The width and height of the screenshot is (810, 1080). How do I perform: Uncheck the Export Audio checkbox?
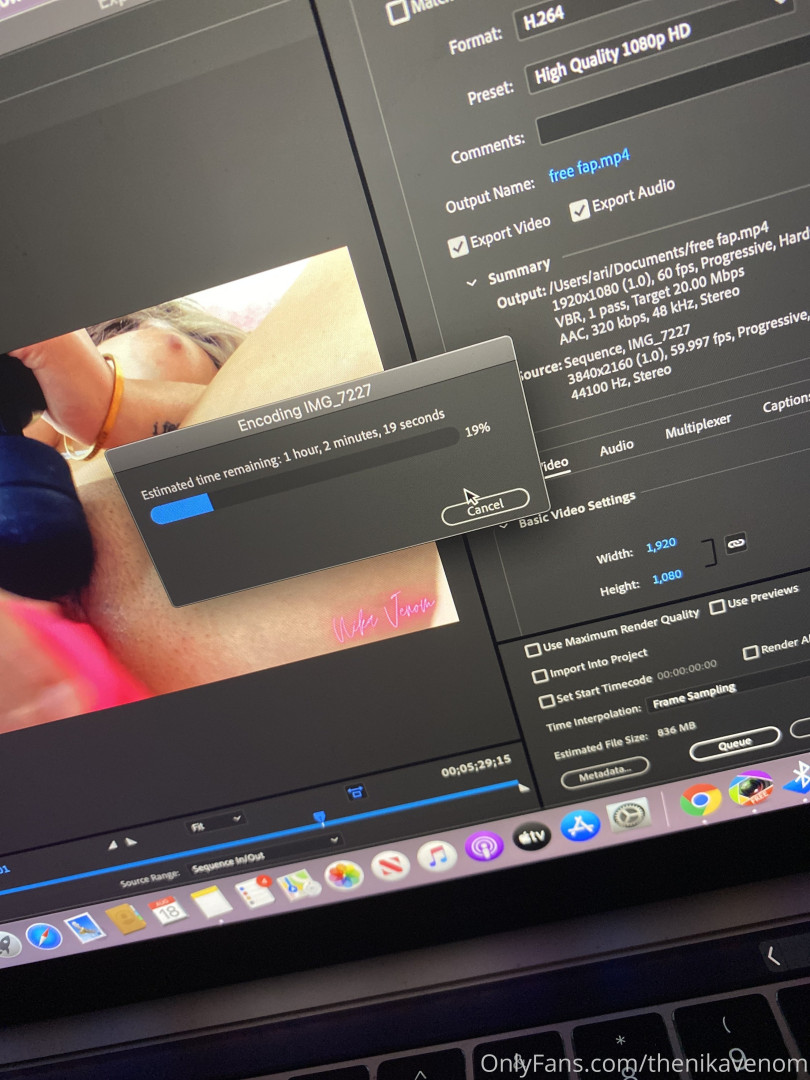coord(579,210)
